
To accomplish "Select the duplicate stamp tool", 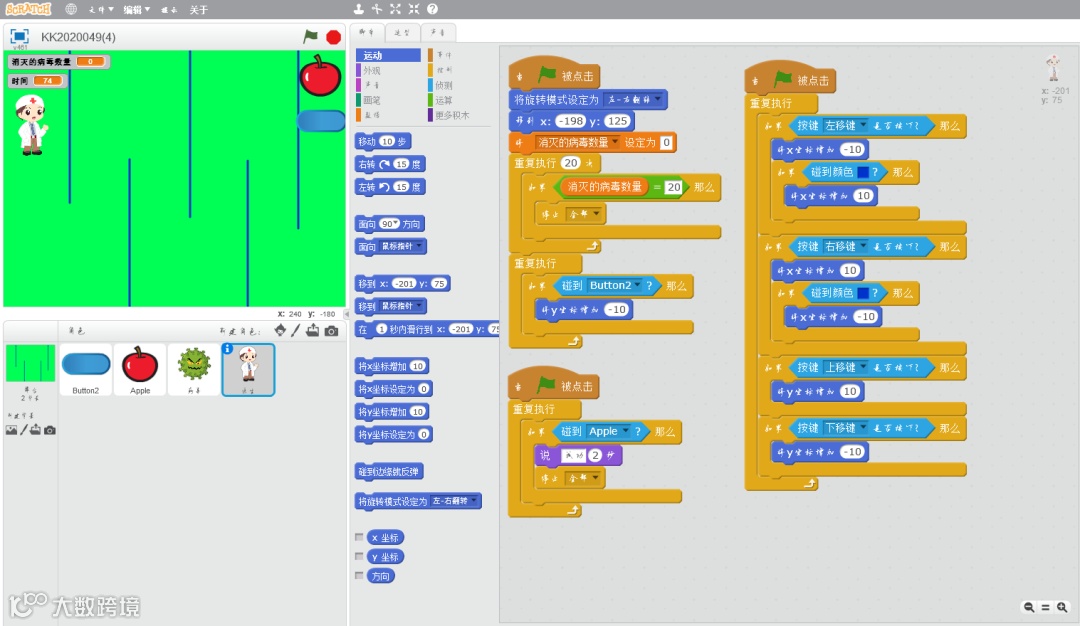I will (x=359, y=9).
